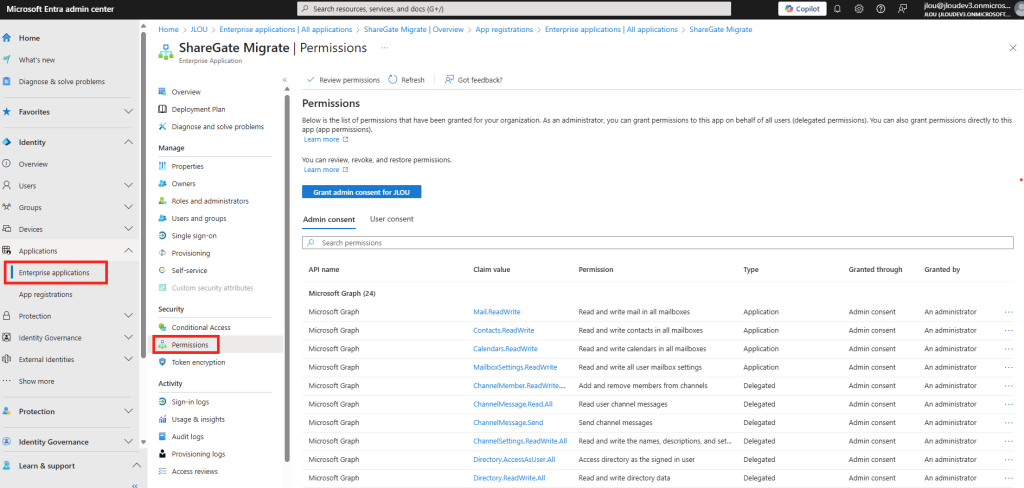Screen dimensions: 1024x488
Task: Collapse the resource menu double chevron
Action: pyautogui.click(x=285, y=80)
